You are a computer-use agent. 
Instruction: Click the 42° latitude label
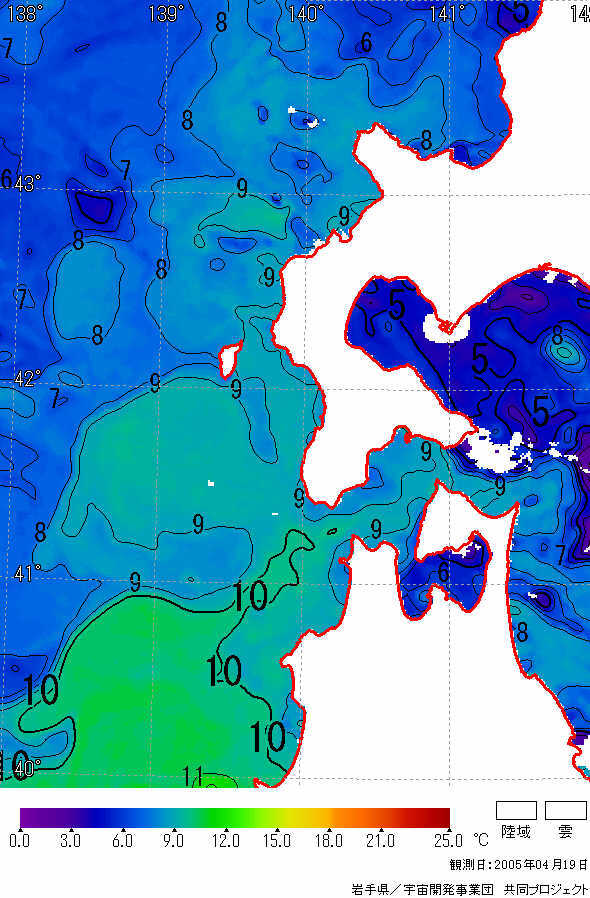tap(27, 378)
